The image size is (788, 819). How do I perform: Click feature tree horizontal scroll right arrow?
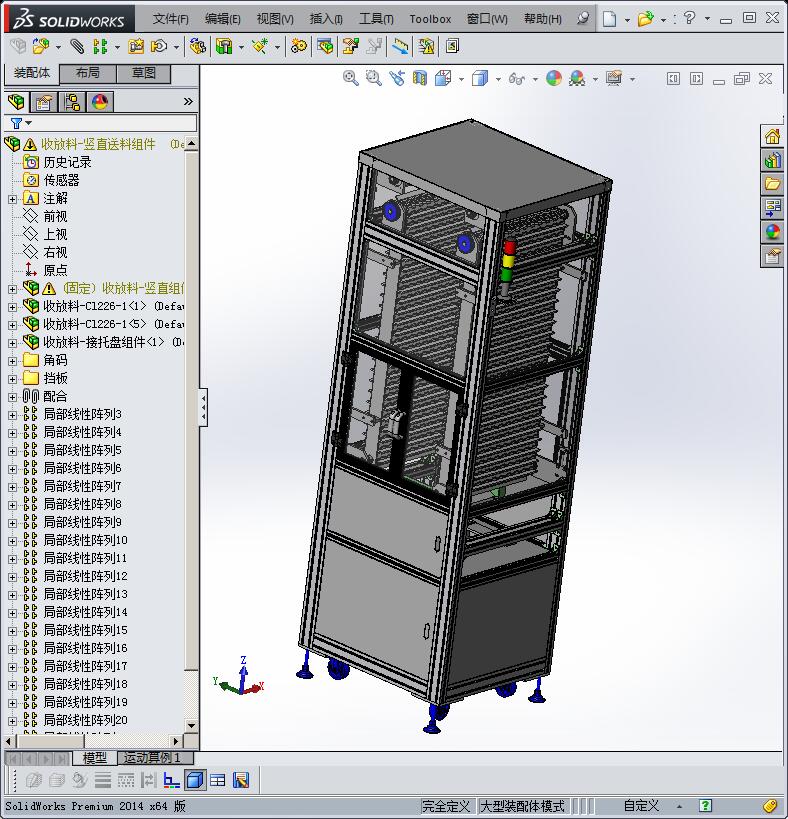(x=177, y=741)
